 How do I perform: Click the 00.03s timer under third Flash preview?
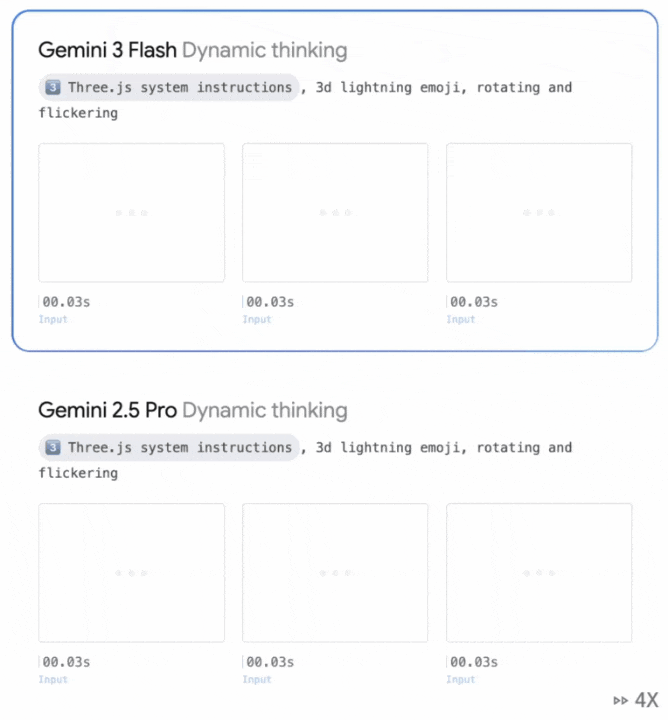pos(474,302)
